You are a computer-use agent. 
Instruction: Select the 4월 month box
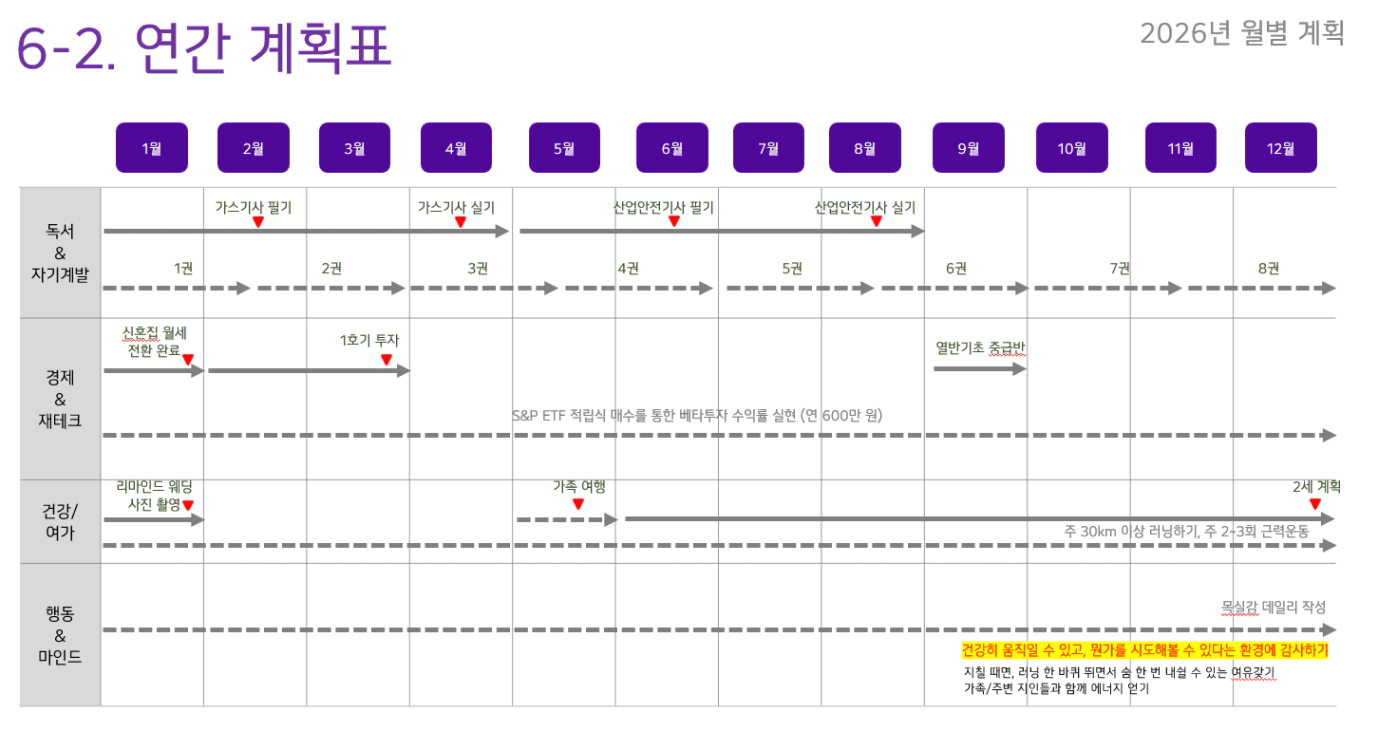point(456,148)
